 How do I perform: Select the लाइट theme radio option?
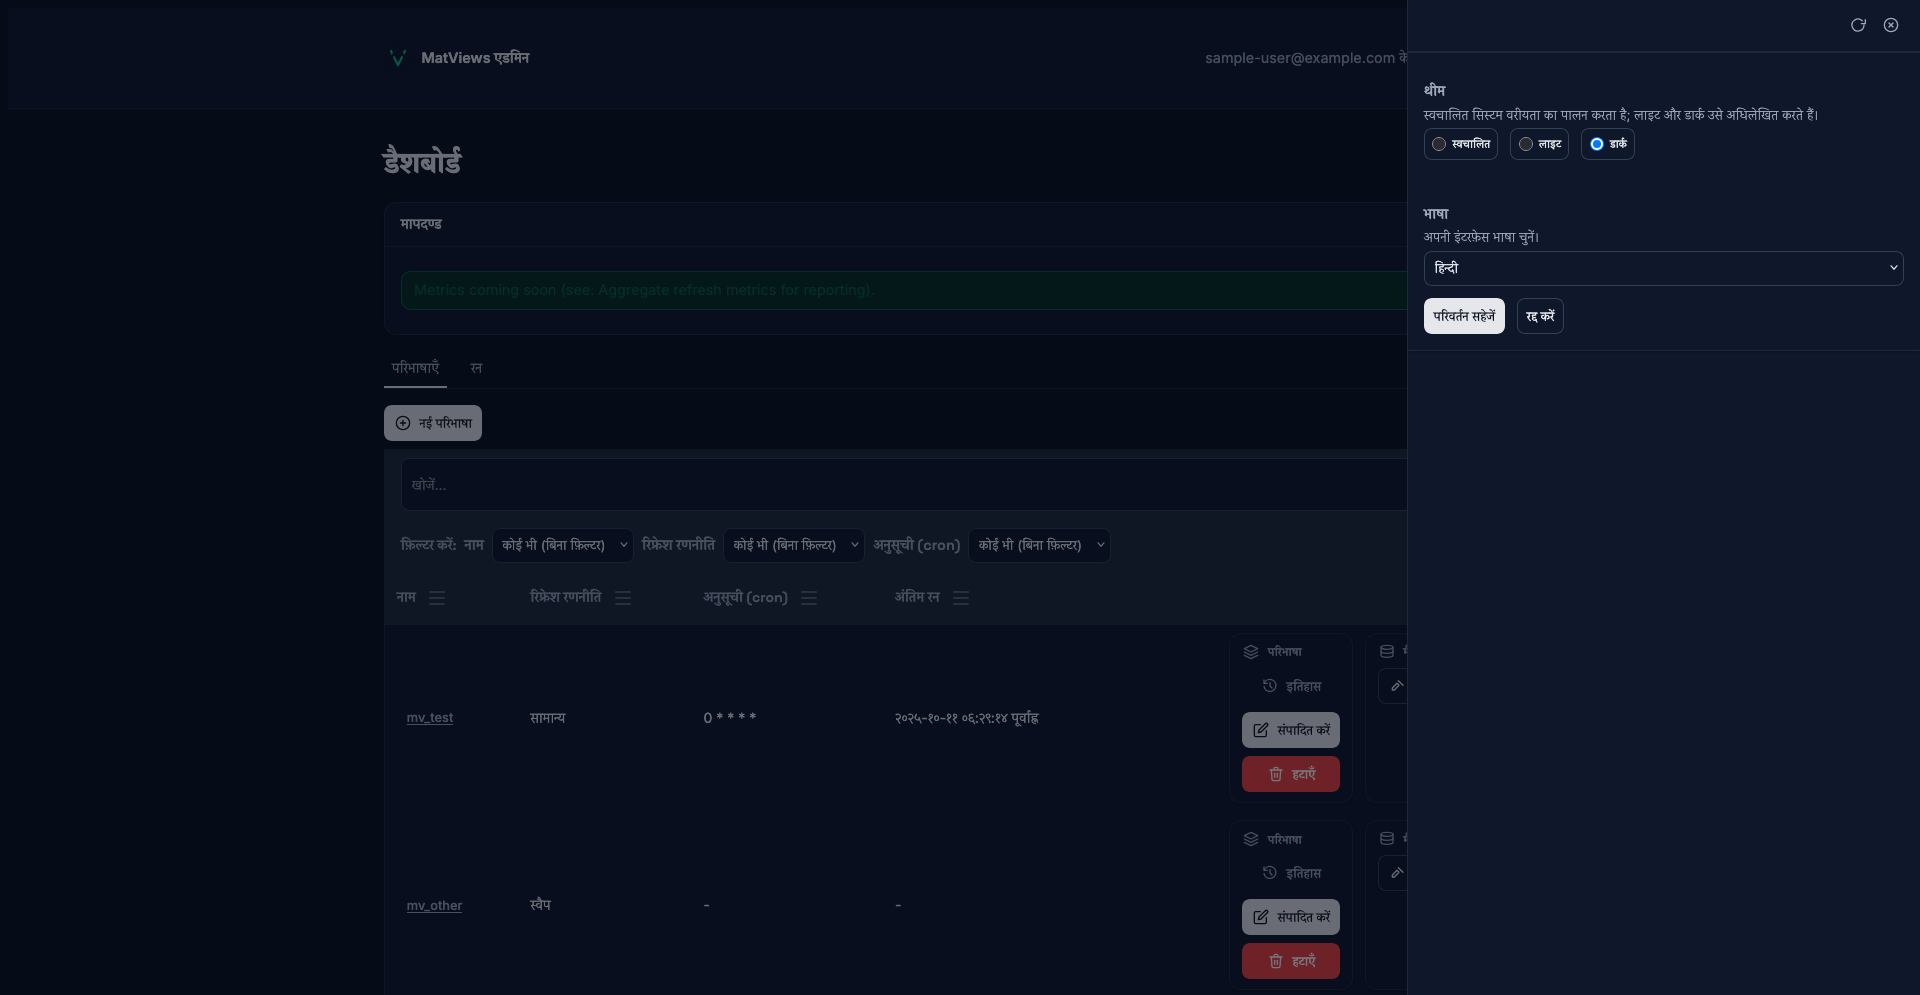pyautogui.click(x=1526, y=144)
